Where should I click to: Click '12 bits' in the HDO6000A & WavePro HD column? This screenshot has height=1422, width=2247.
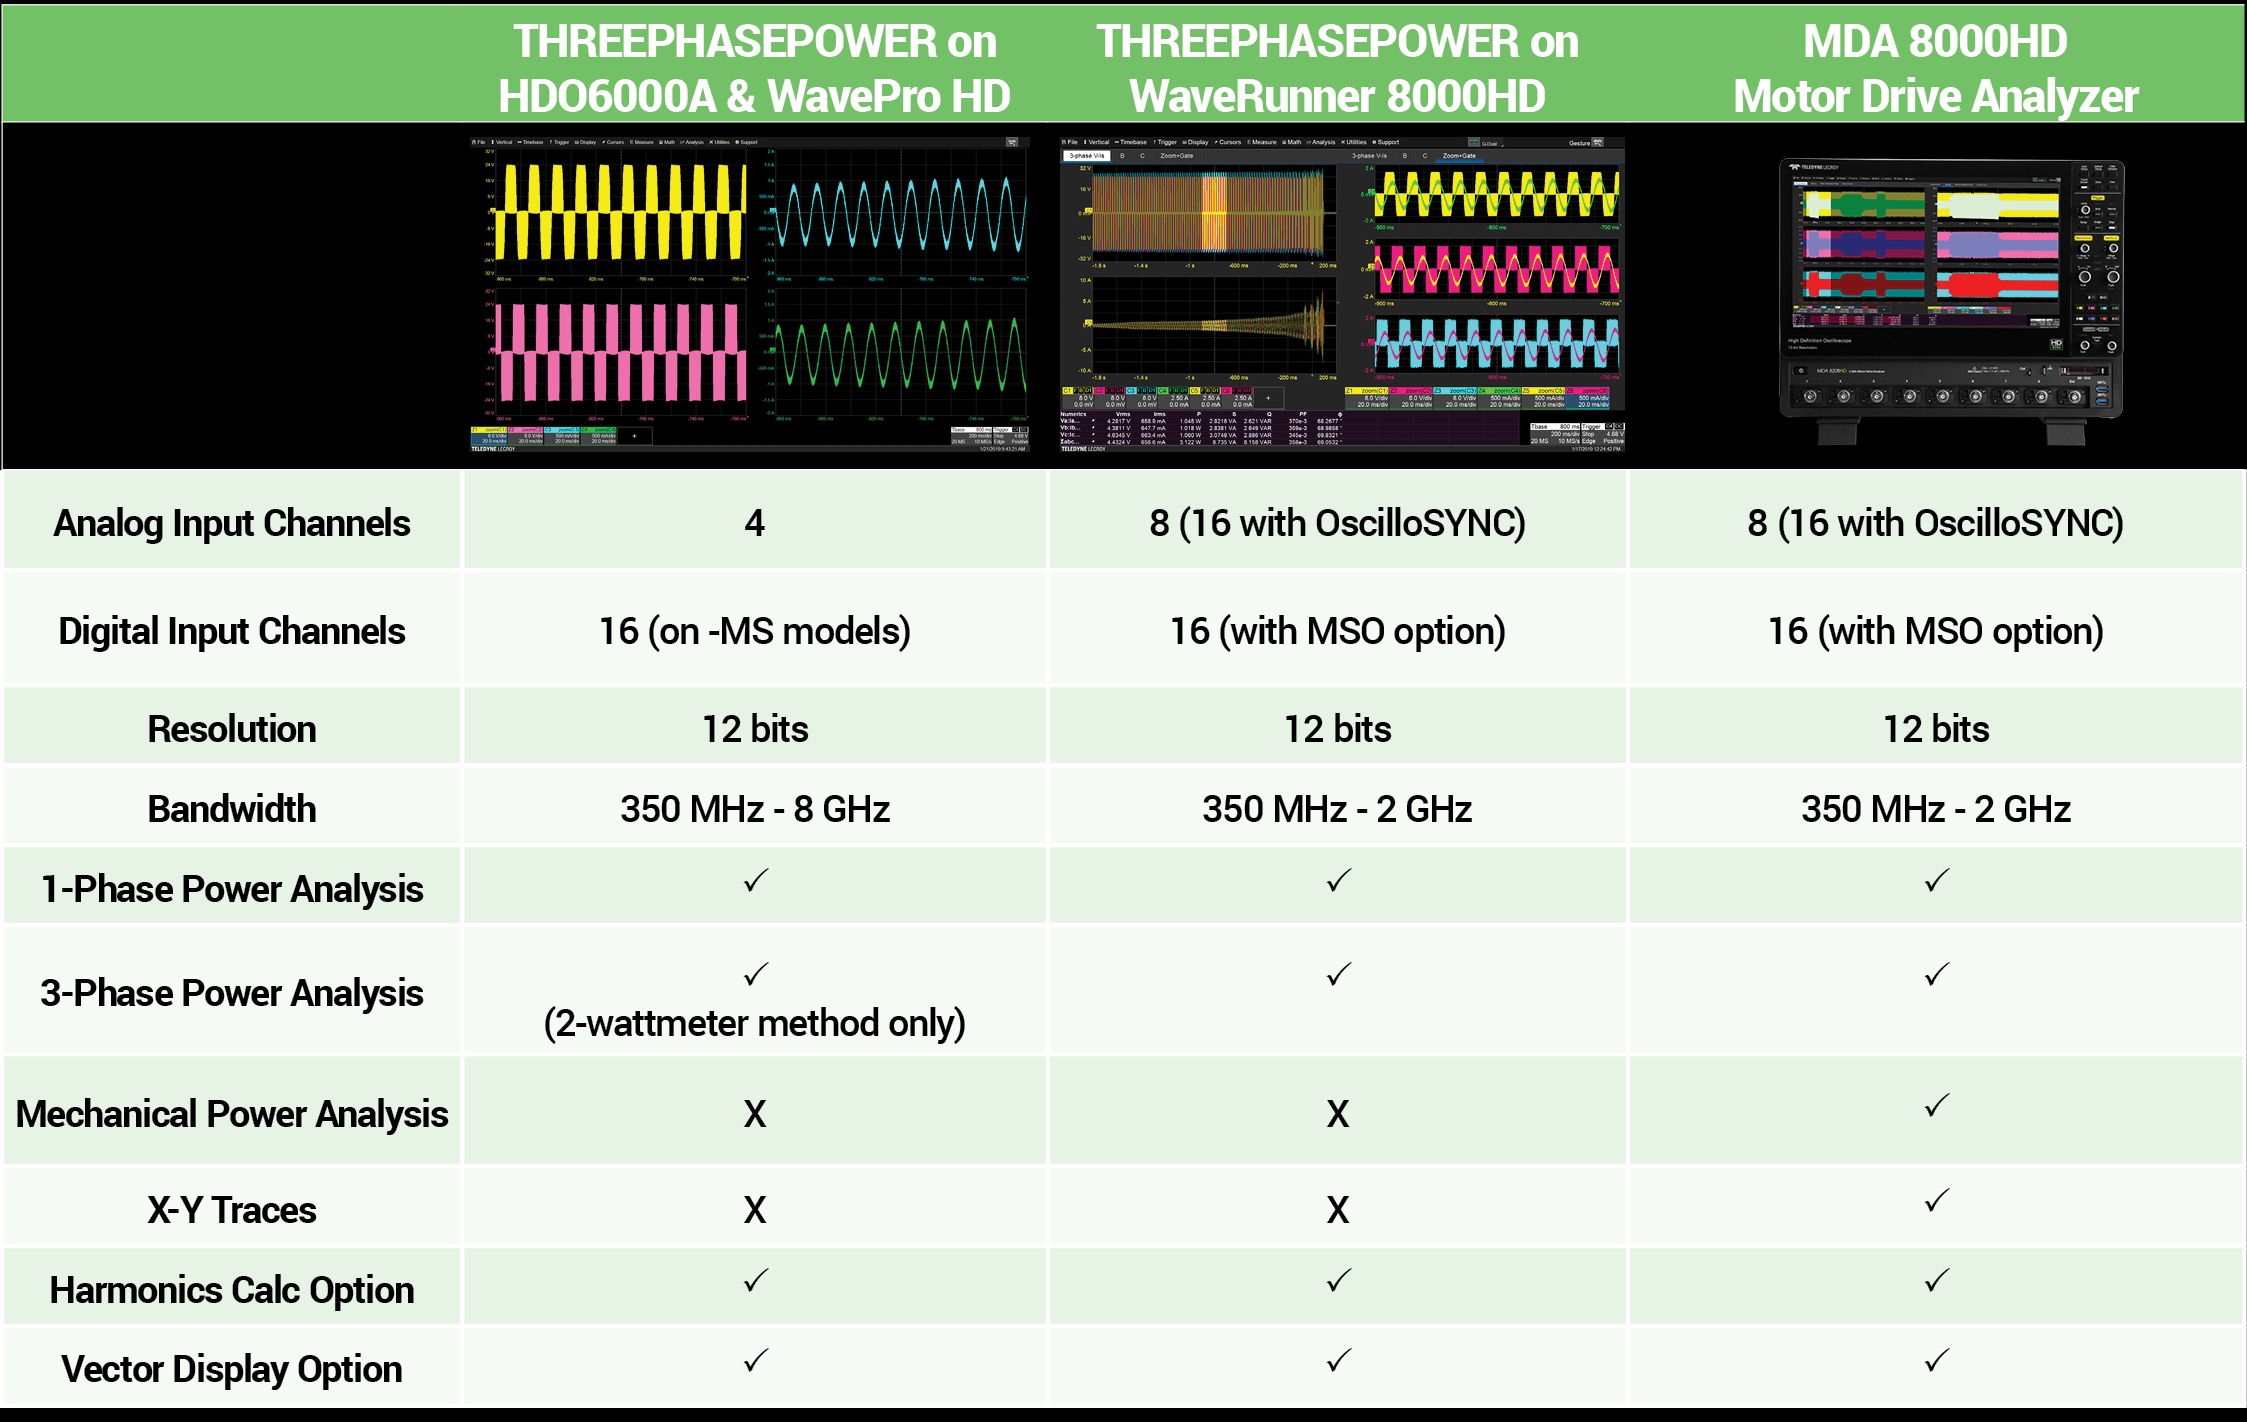coord(755,729)
